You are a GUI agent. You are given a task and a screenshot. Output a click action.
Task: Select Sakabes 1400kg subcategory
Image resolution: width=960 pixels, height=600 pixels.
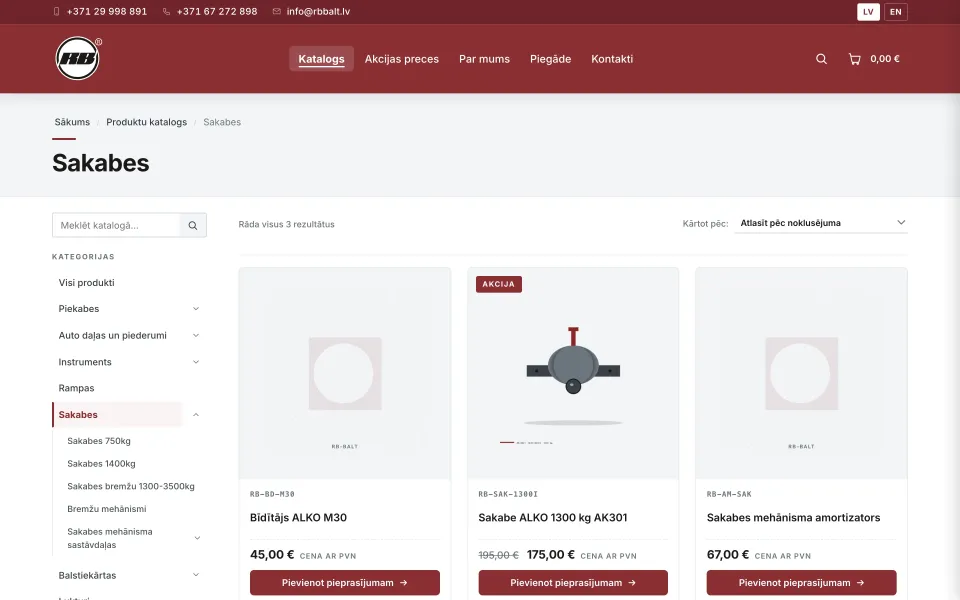(x=101, y=463)
